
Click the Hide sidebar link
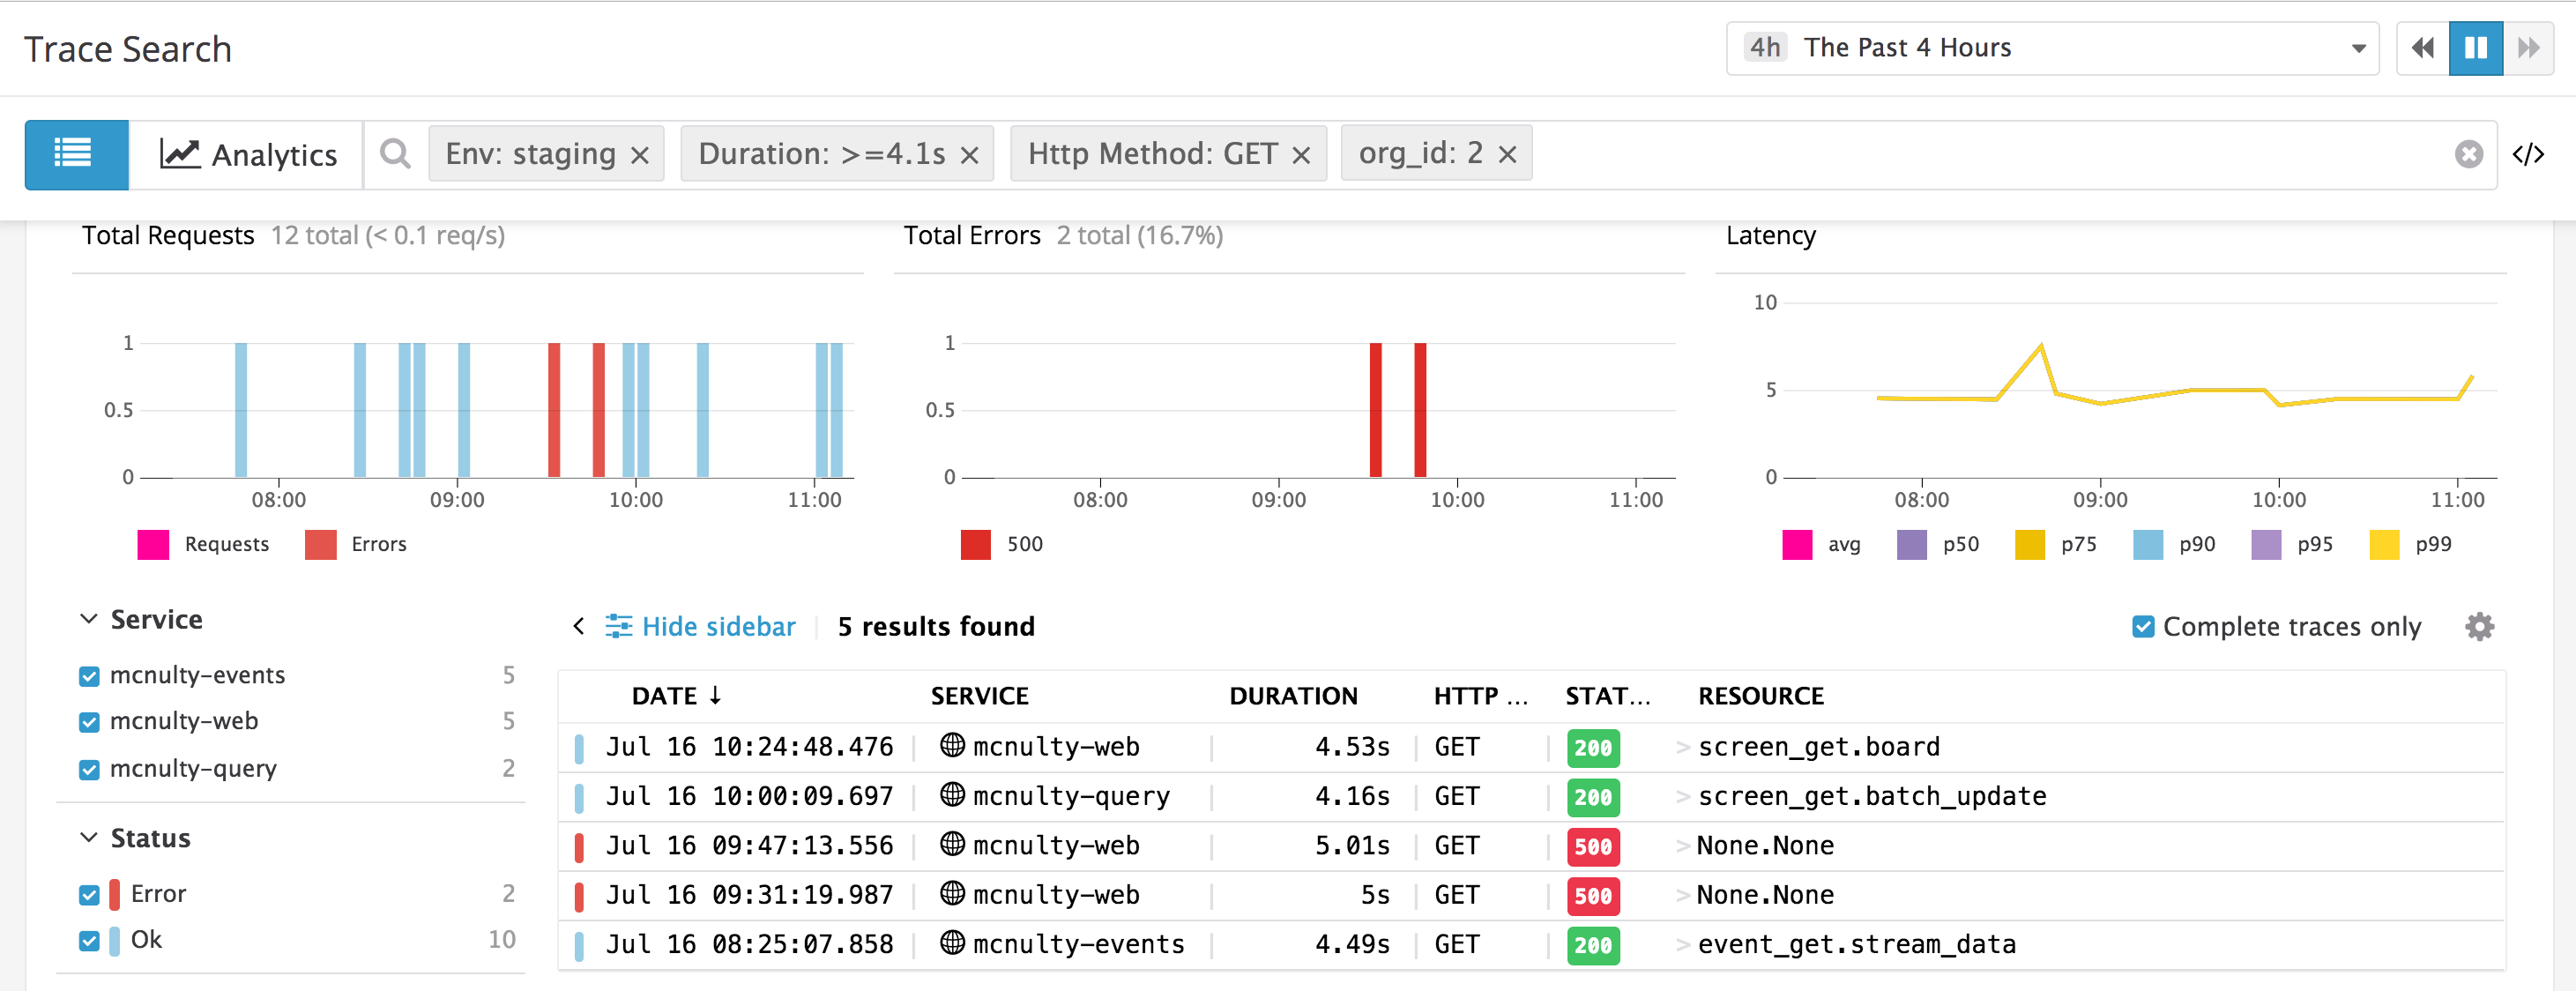point(718,626)
